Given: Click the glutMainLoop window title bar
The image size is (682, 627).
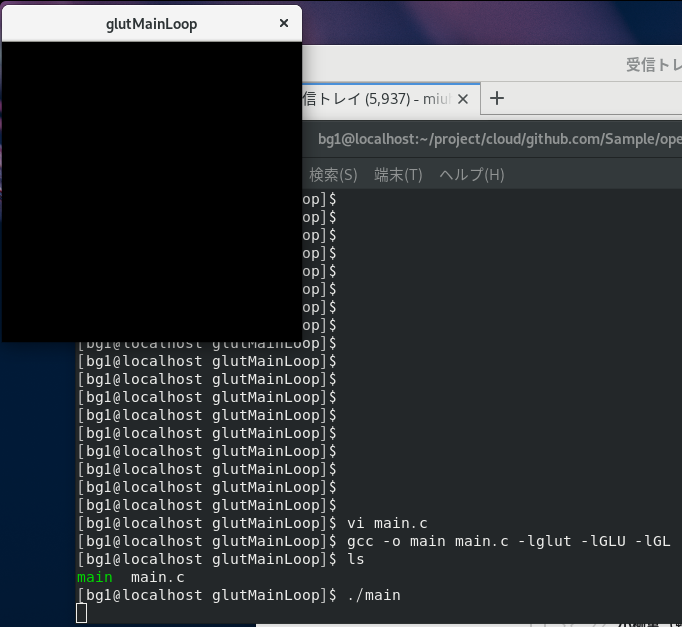Looking at the screenshot, I should tap(151, 23).
